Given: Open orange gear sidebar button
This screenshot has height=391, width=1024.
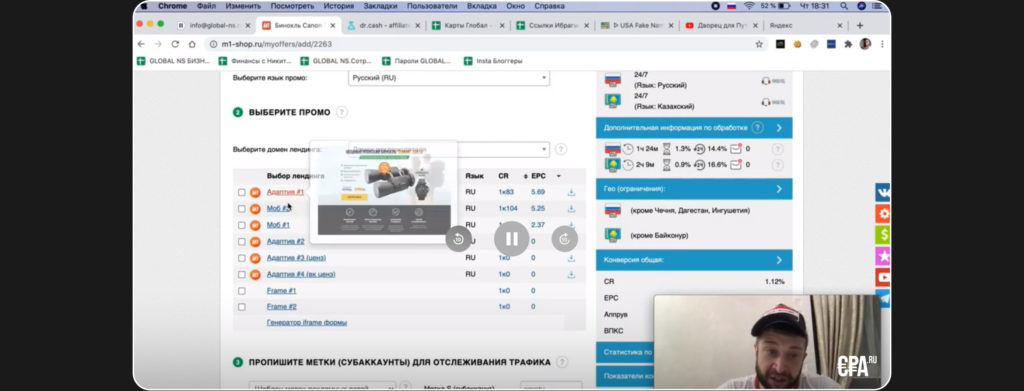Looking at the screenshot, I should point(883,213).
